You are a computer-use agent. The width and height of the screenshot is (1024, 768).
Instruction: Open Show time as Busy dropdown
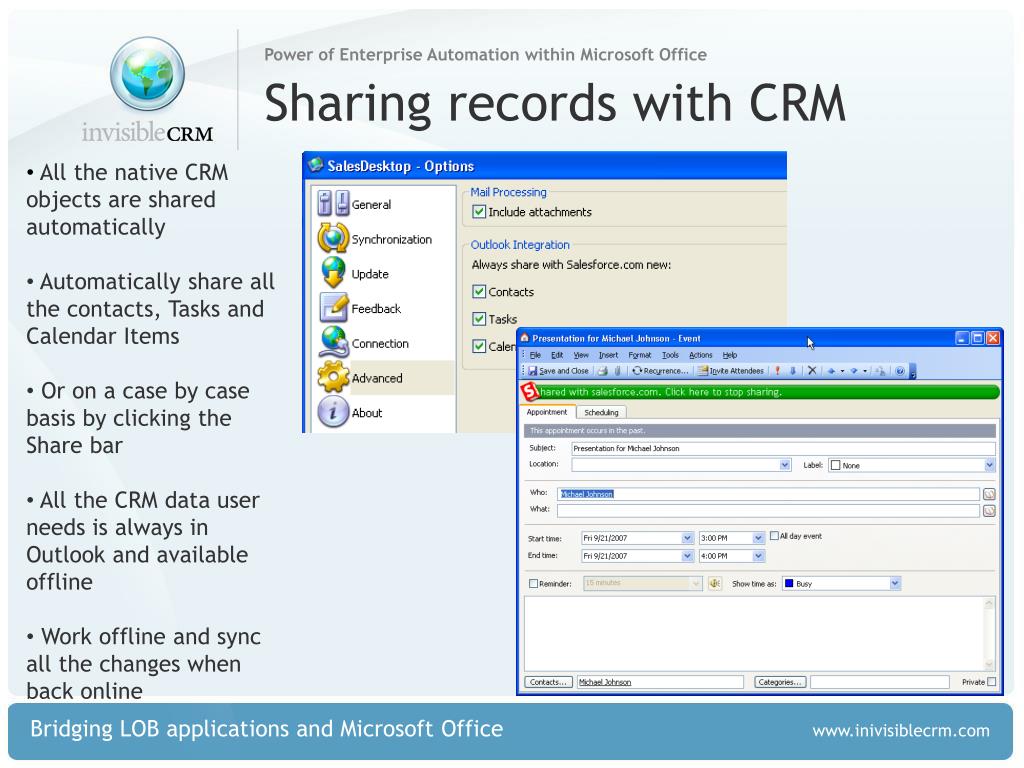(895, 583)
